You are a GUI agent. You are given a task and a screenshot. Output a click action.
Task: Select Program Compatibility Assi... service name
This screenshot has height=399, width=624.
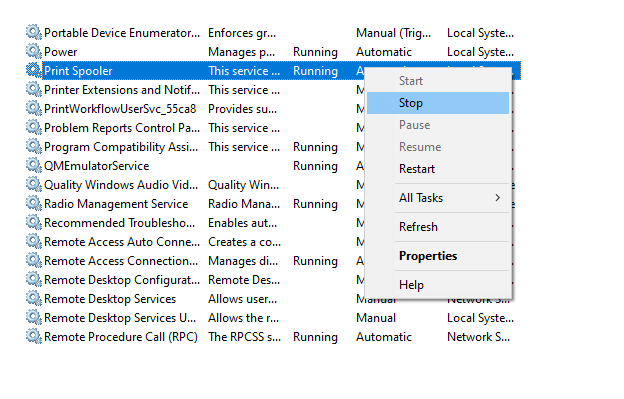pyautogui.click(x=121, y=147)
